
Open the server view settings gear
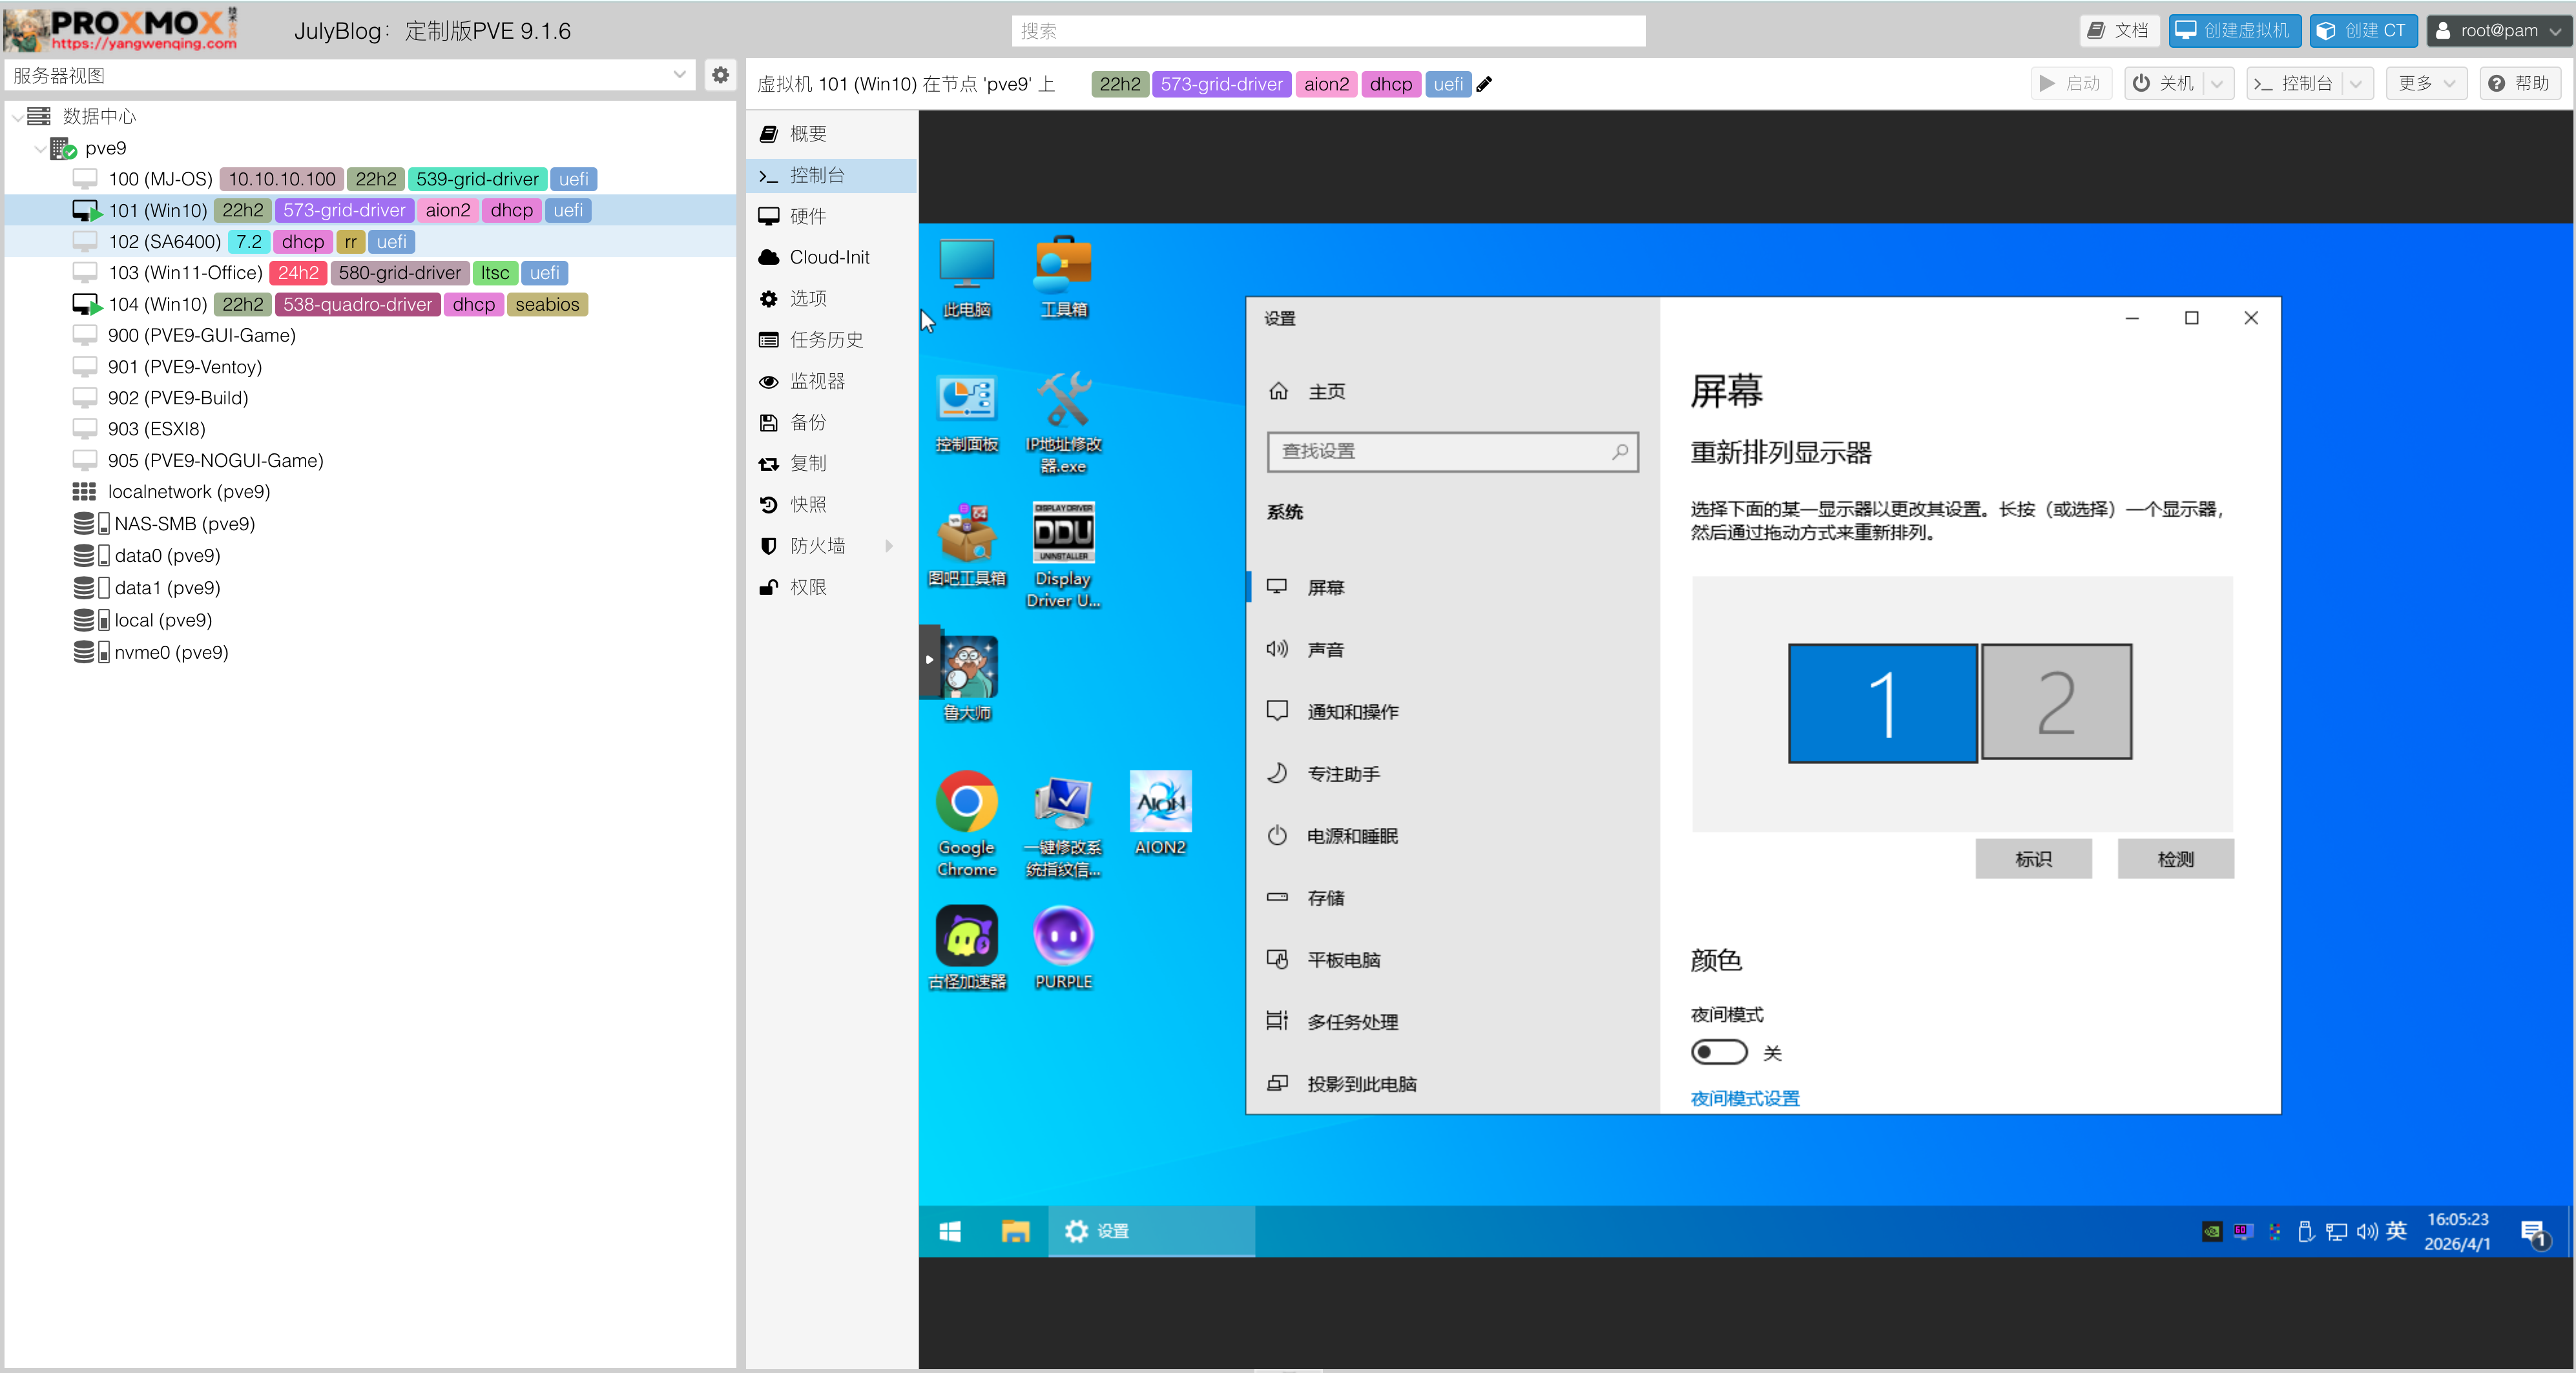(720, 75)
